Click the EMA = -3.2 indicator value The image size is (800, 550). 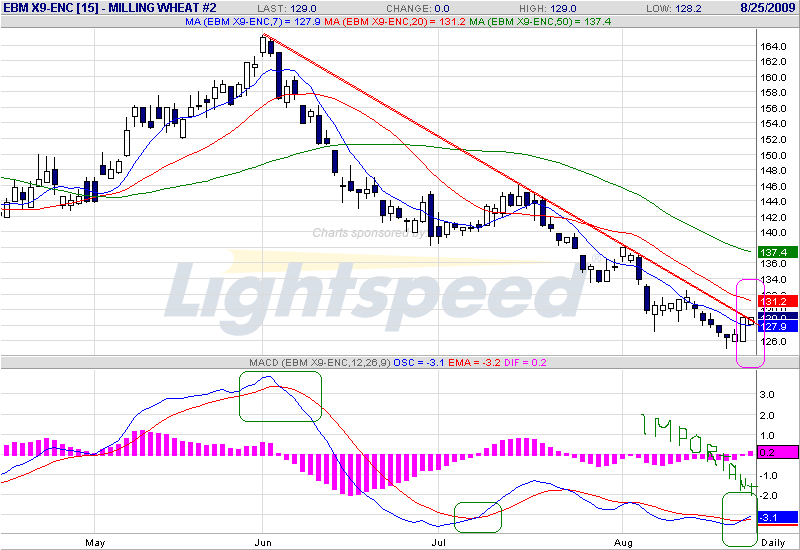tap(474, 363)
